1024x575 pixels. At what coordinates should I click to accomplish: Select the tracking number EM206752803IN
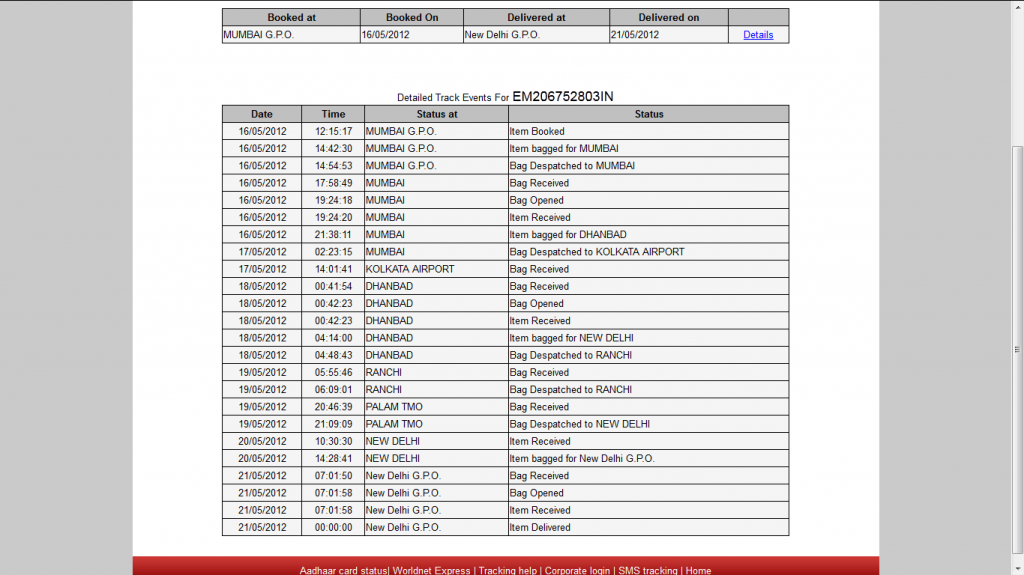coord(562,97)
